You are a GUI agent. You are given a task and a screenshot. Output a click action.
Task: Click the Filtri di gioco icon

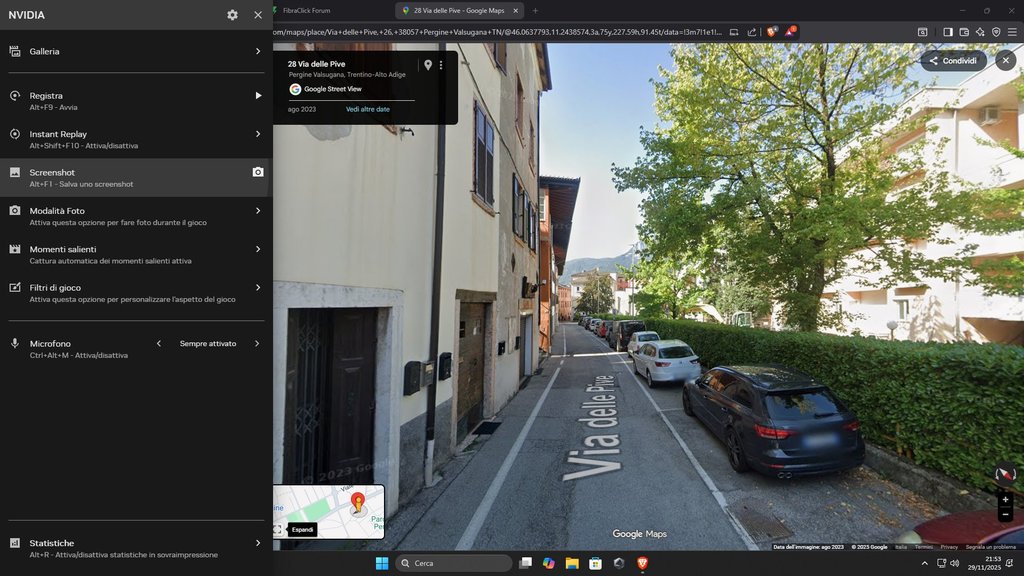14,287
